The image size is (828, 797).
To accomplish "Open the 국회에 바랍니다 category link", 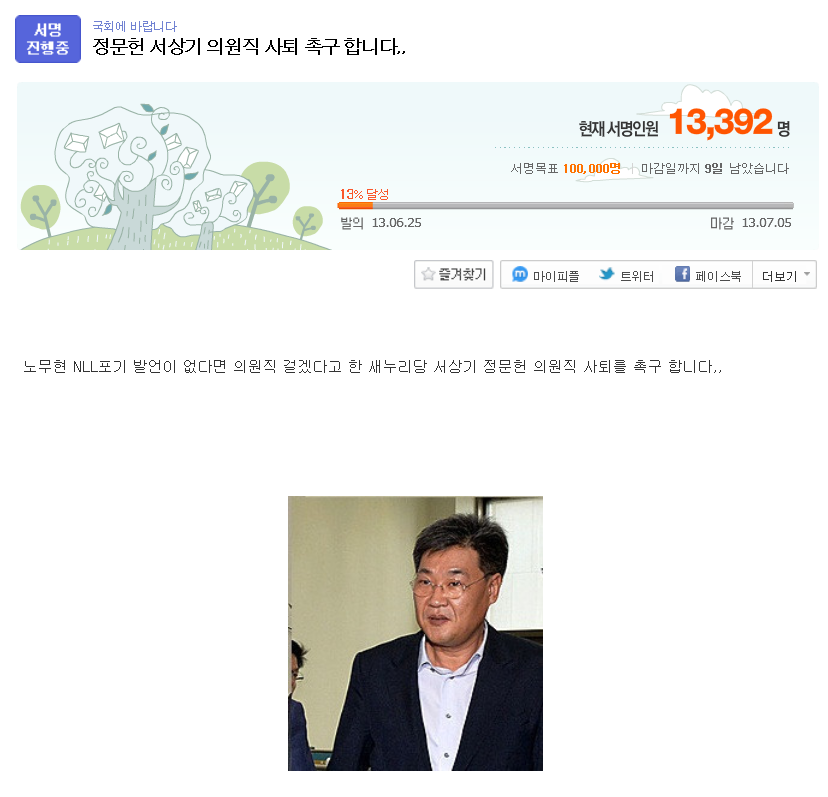I will pos(135,26).
